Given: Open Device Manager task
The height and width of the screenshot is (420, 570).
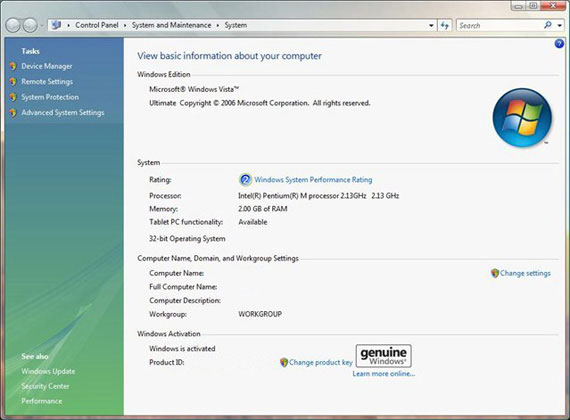Looking at the screenshot, I should pyautogui.click(x=47, y=66).
